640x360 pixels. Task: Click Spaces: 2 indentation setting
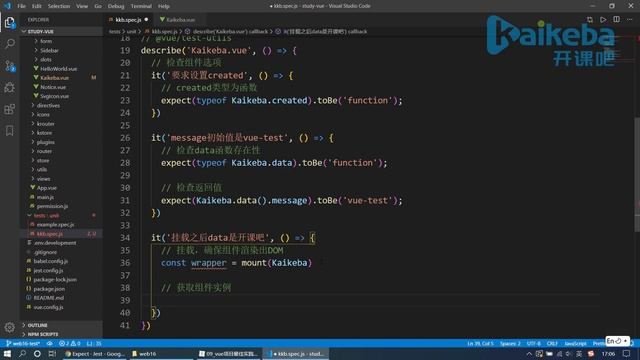click(510, 344)
